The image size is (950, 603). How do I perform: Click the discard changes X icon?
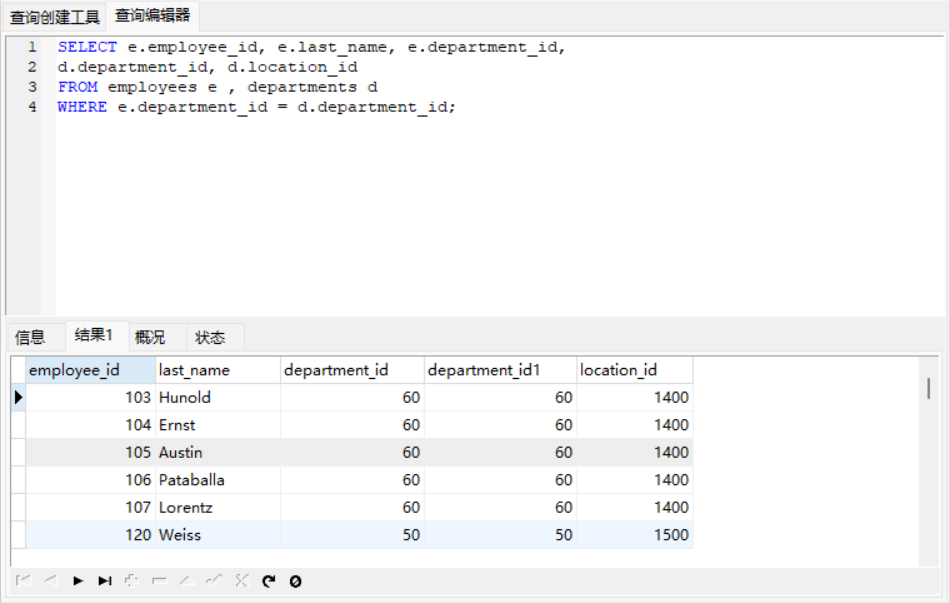click(241, 581)
